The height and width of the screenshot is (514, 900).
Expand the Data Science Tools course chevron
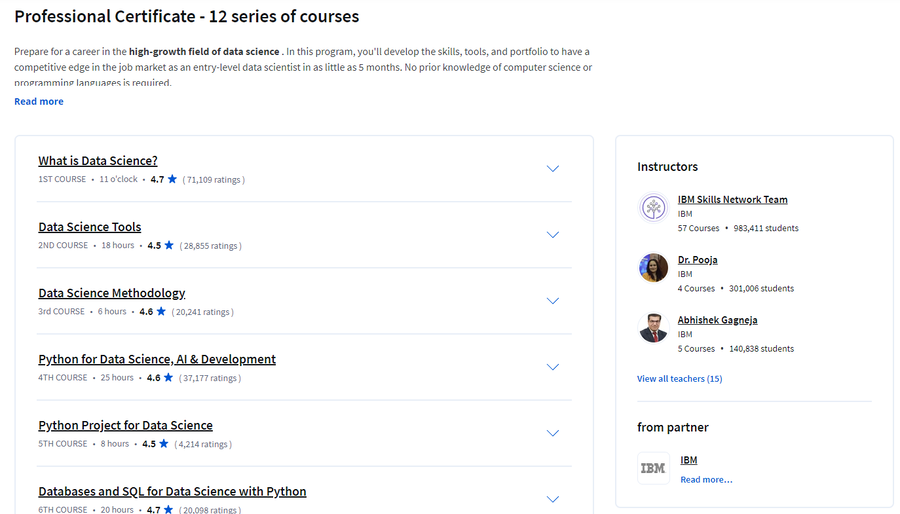tap(553, 235)
